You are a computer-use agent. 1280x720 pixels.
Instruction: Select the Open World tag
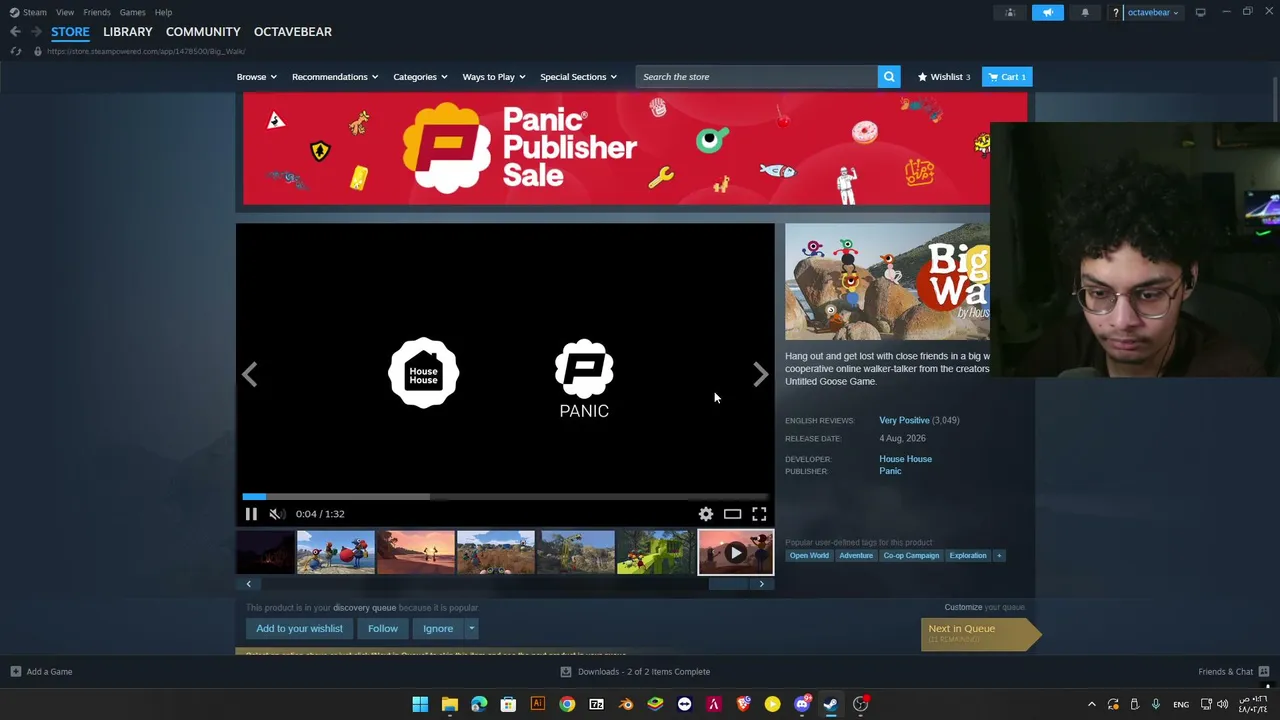pyautogui.click(x=809, y=556)
